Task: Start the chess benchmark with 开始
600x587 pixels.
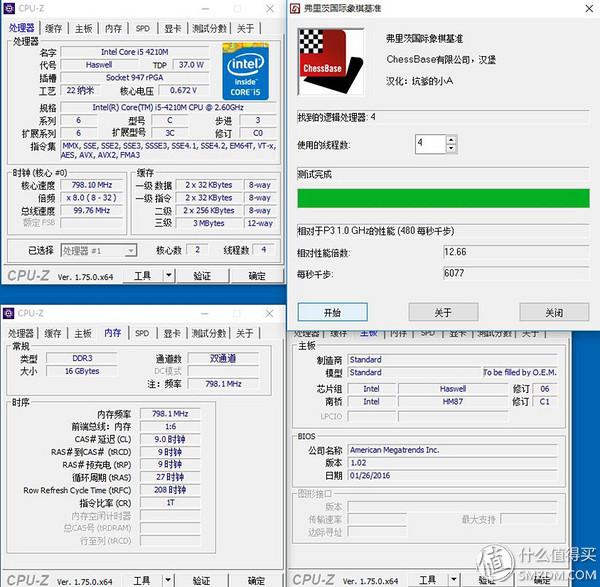Action: point(333,312)
